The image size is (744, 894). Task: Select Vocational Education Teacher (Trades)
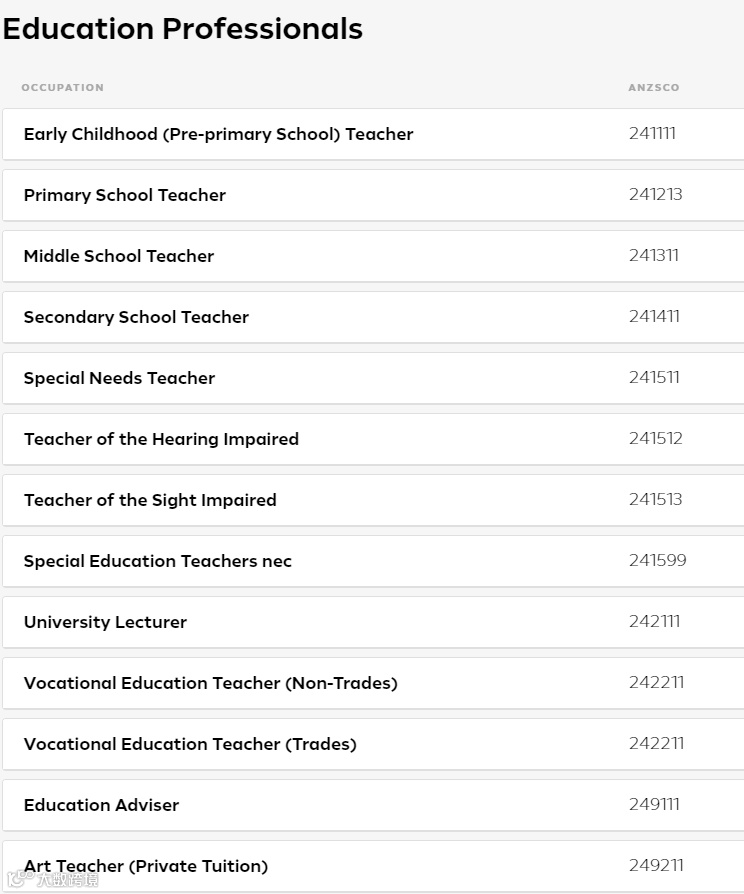(x=190, y=744)
